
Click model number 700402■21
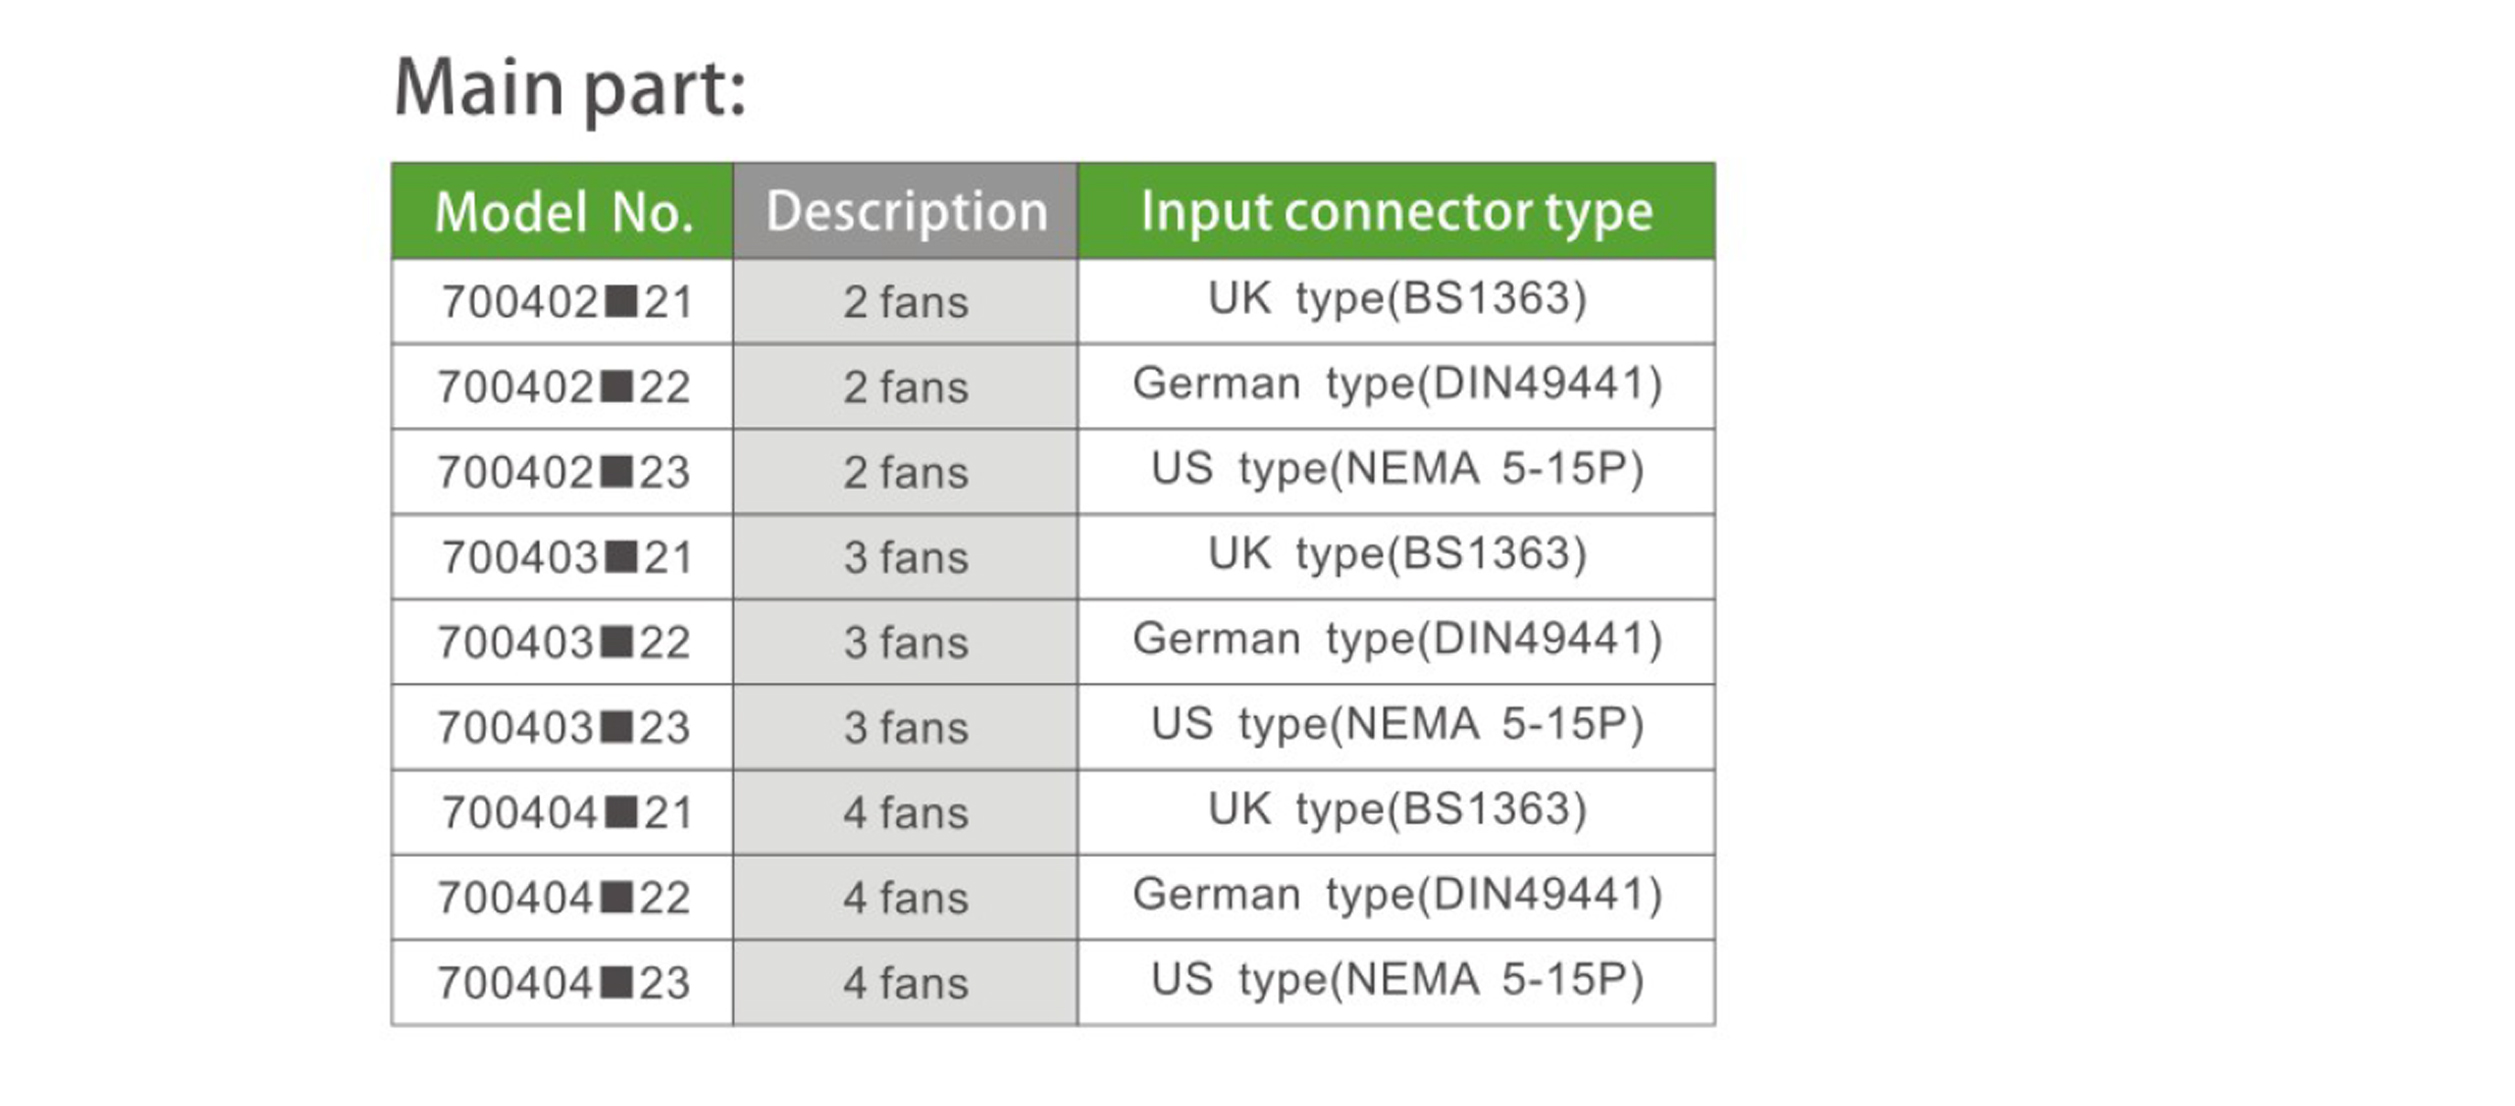click(566, 302)
